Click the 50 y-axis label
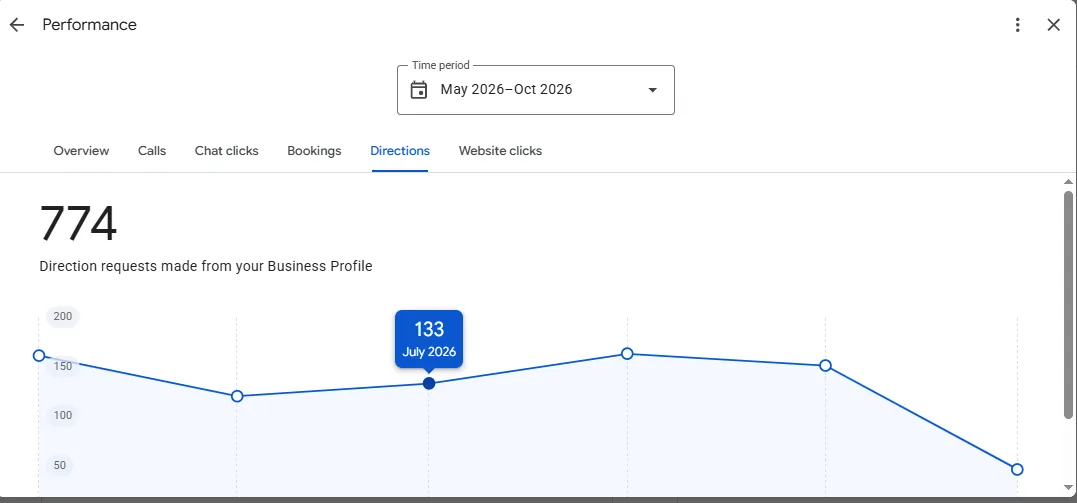The width and height of the screenshot is (1077, 503). click(60, 465)
